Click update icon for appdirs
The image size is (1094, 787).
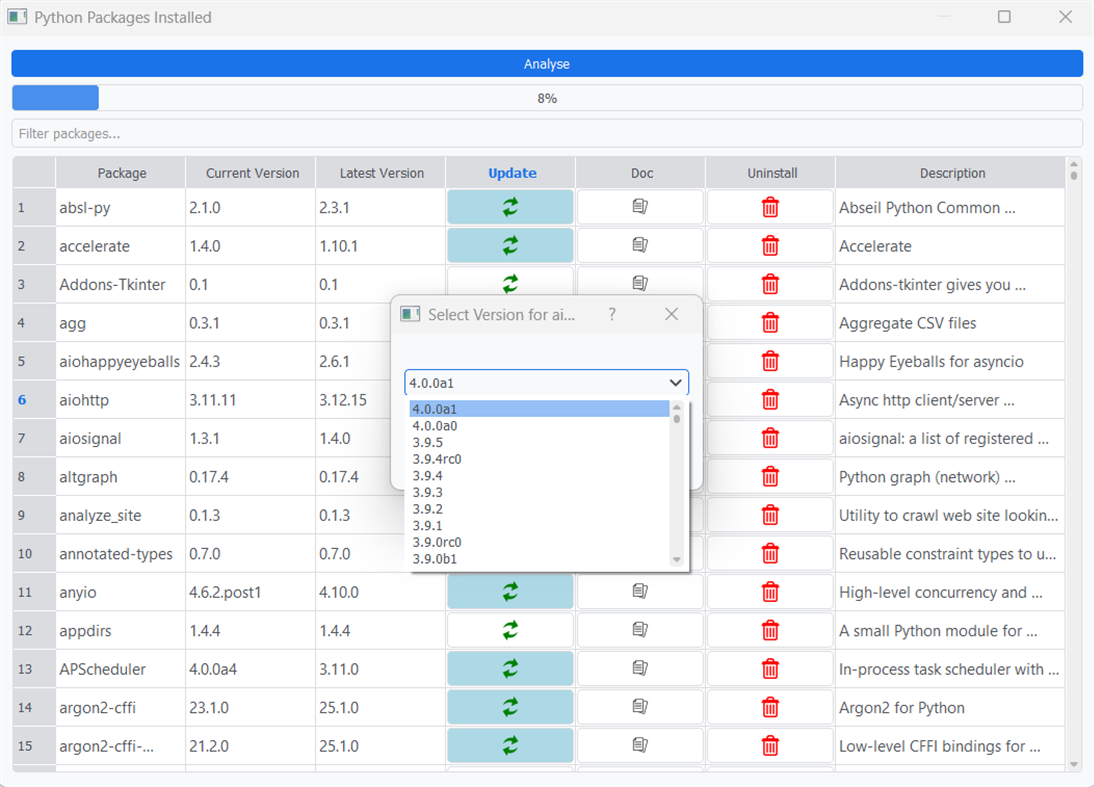point(510,630)
